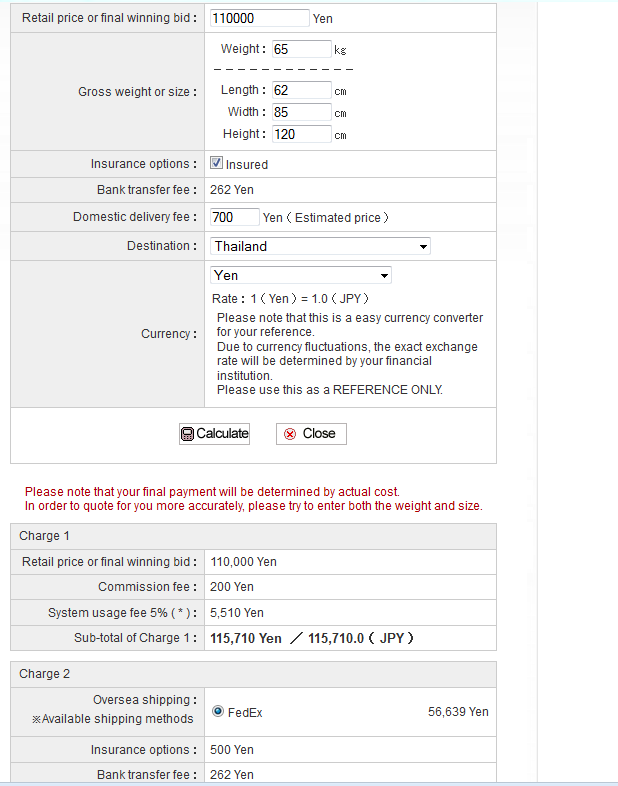Click the Width field containing 85
The width and height of the screenshot is (618, 786).
301,113
